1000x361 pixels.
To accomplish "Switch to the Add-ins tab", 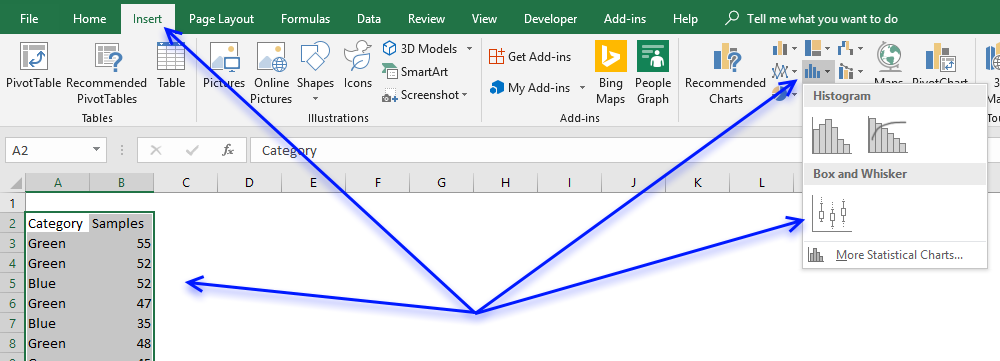I will 625,18.
